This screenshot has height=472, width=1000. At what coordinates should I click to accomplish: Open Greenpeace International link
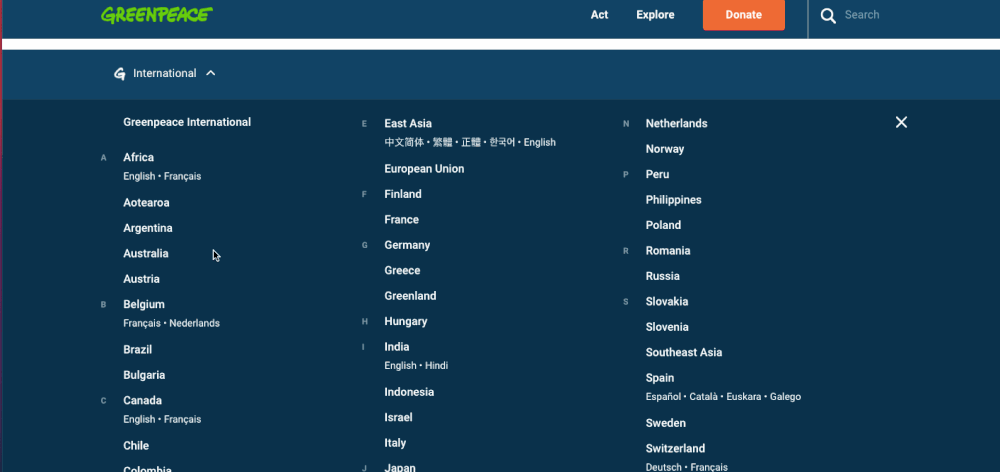(187, 122)
